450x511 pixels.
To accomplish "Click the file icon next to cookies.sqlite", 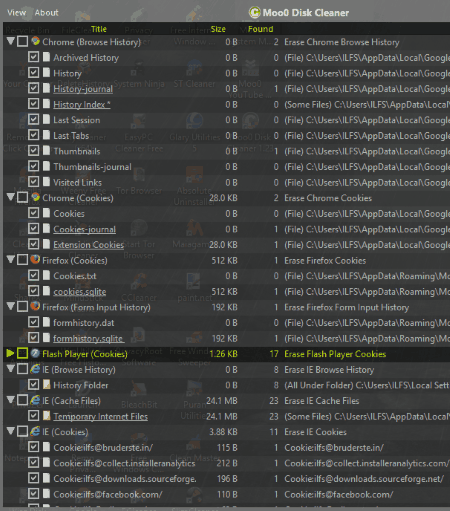I will (x=47, y=291).
